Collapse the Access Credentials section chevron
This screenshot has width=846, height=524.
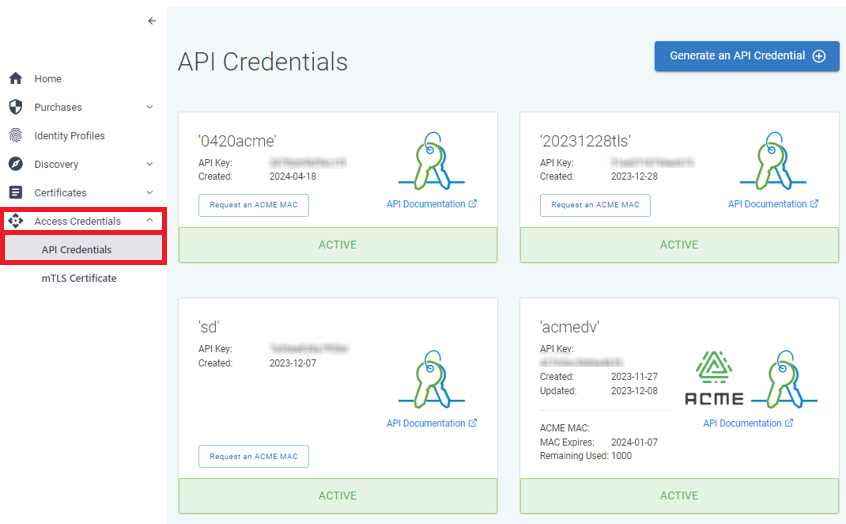[150, 221]
